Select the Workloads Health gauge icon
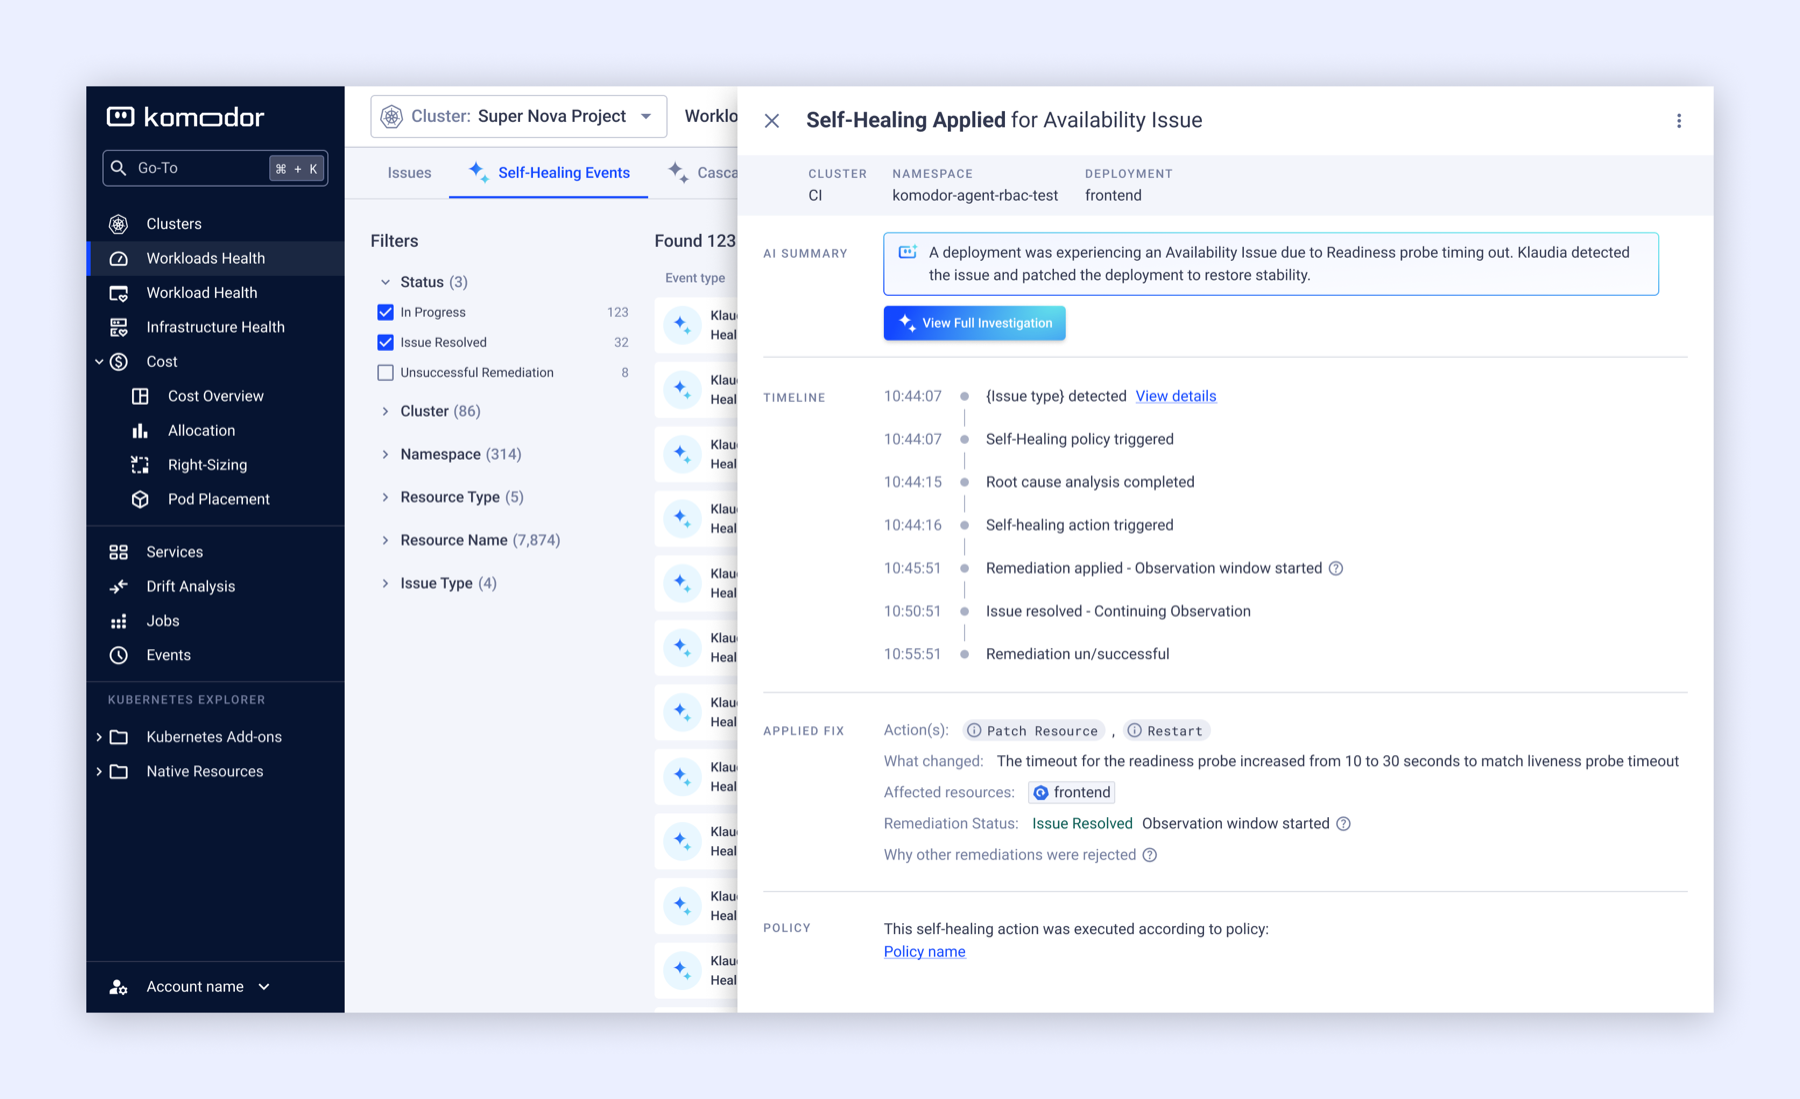Image resolution: width=1800 pixels, height=1099 pixels. click(x=119, y=258)
